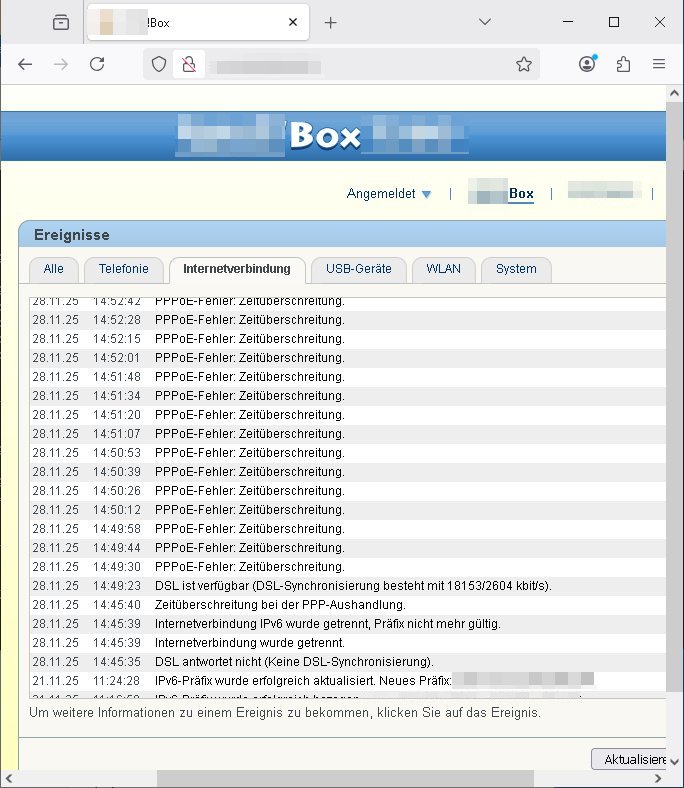This screenshot has height=788, width=684.
Task: Expand the list all tabs chevron
Action: point(484,22)
